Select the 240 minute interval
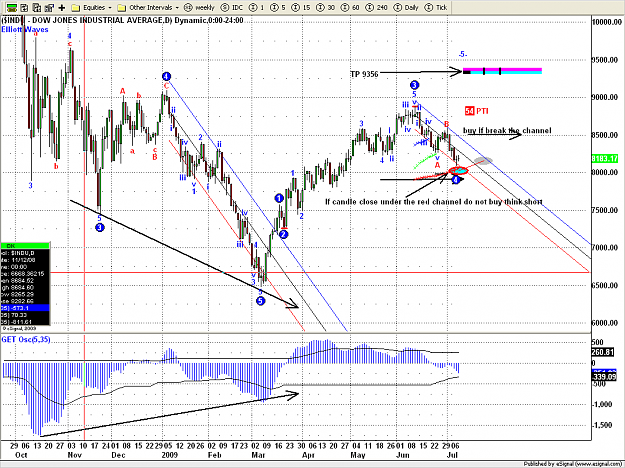The height and width of the screenshot is (468, 625). tap(376, 8)
